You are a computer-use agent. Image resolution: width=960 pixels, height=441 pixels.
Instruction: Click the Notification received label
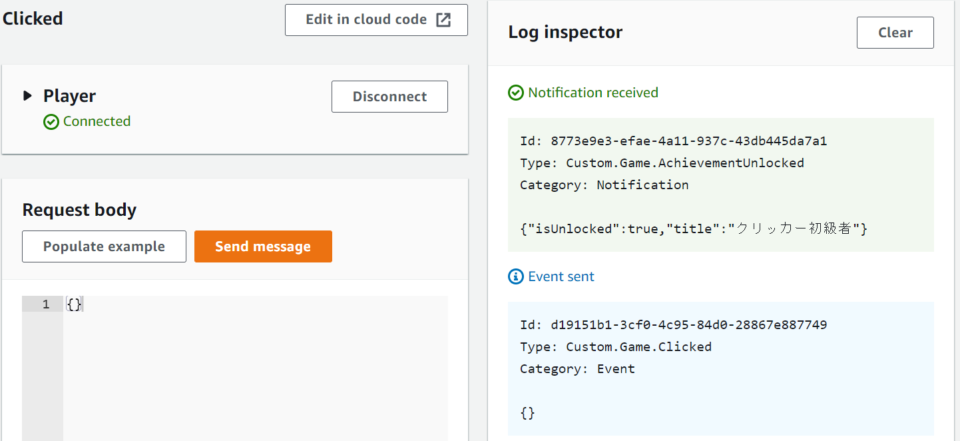(593, 93)
